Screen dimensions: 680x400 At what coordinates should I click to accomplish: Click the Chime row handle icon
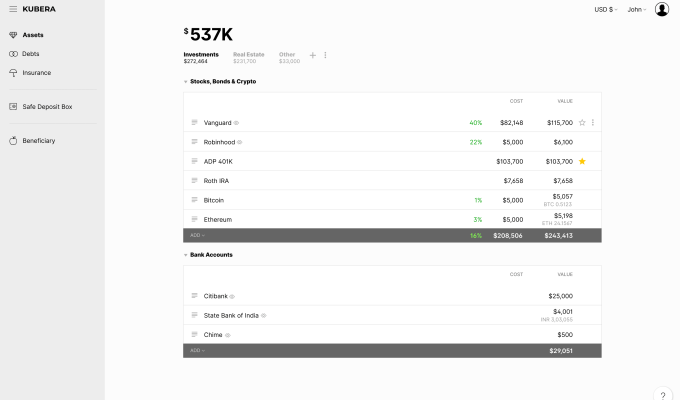tap(194, 334)
